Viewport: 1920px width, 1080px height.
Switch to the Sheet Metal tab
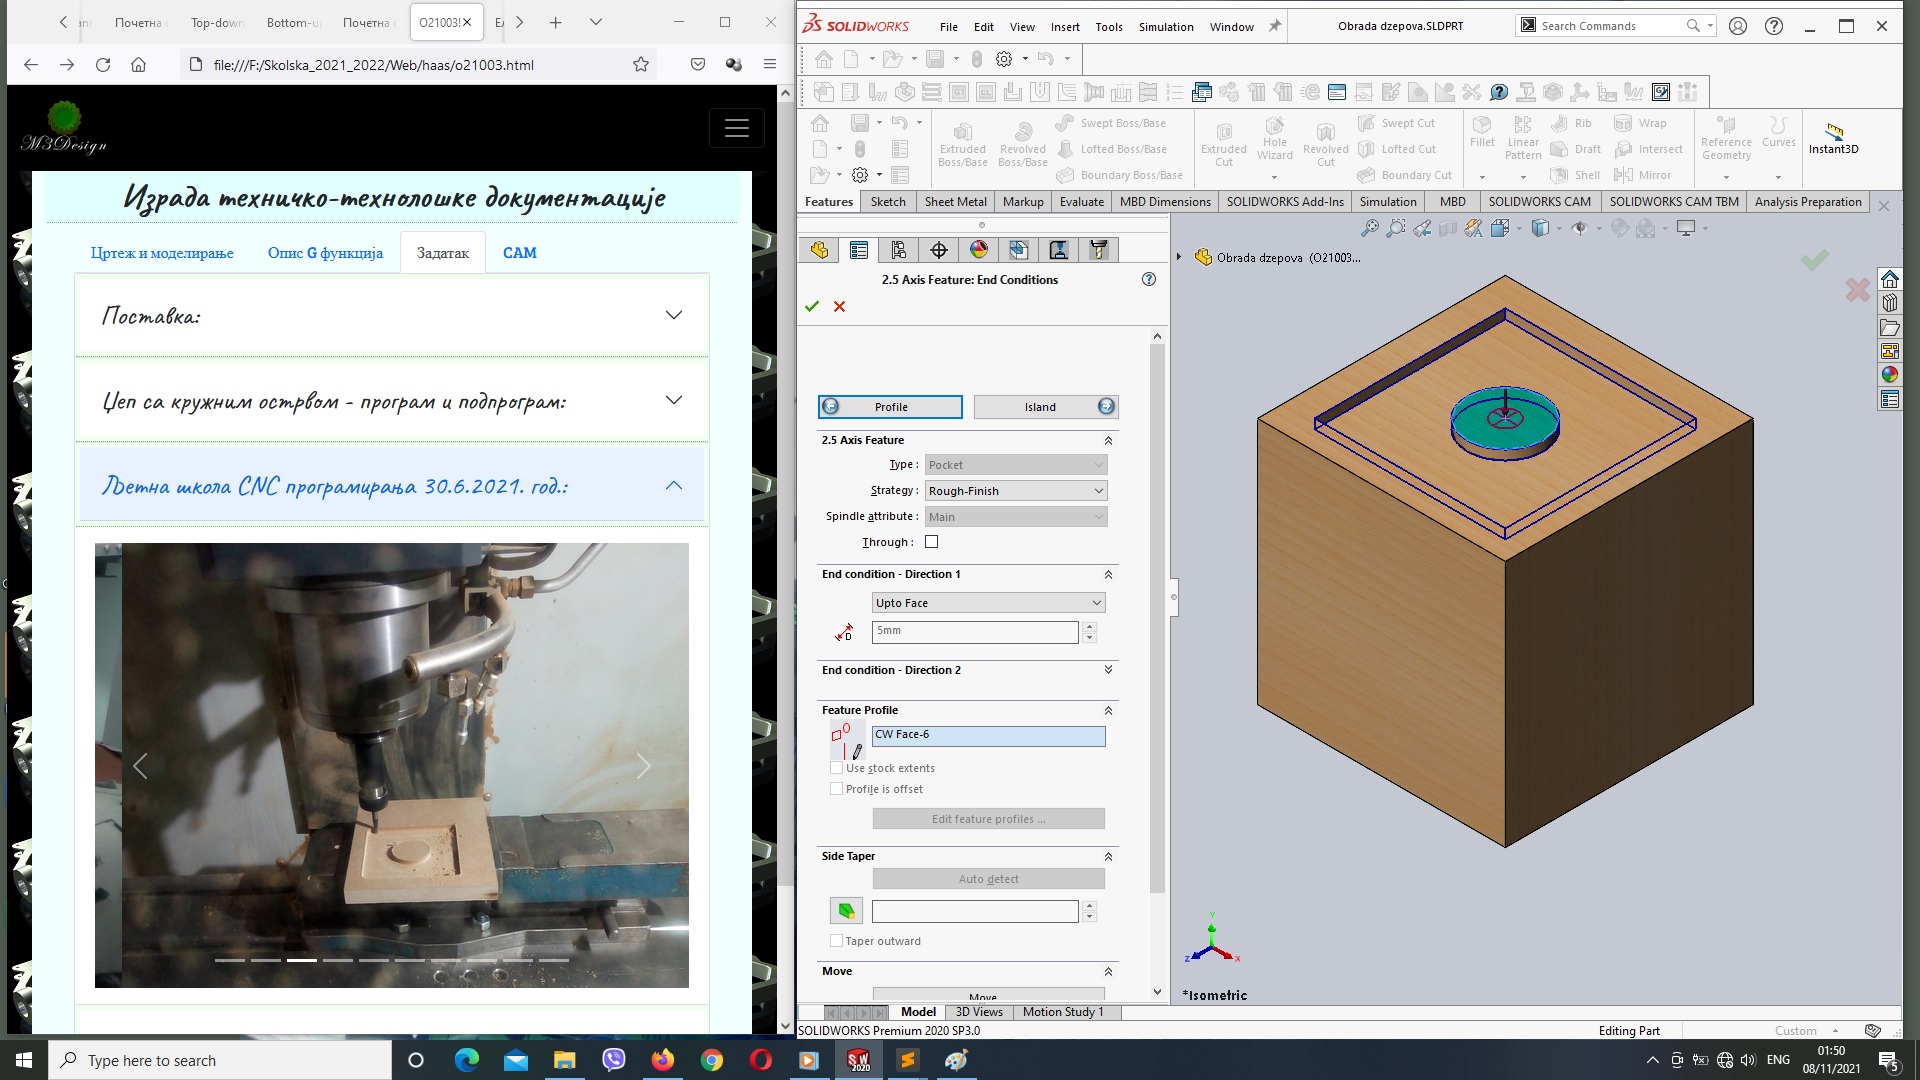click(952, 200)
